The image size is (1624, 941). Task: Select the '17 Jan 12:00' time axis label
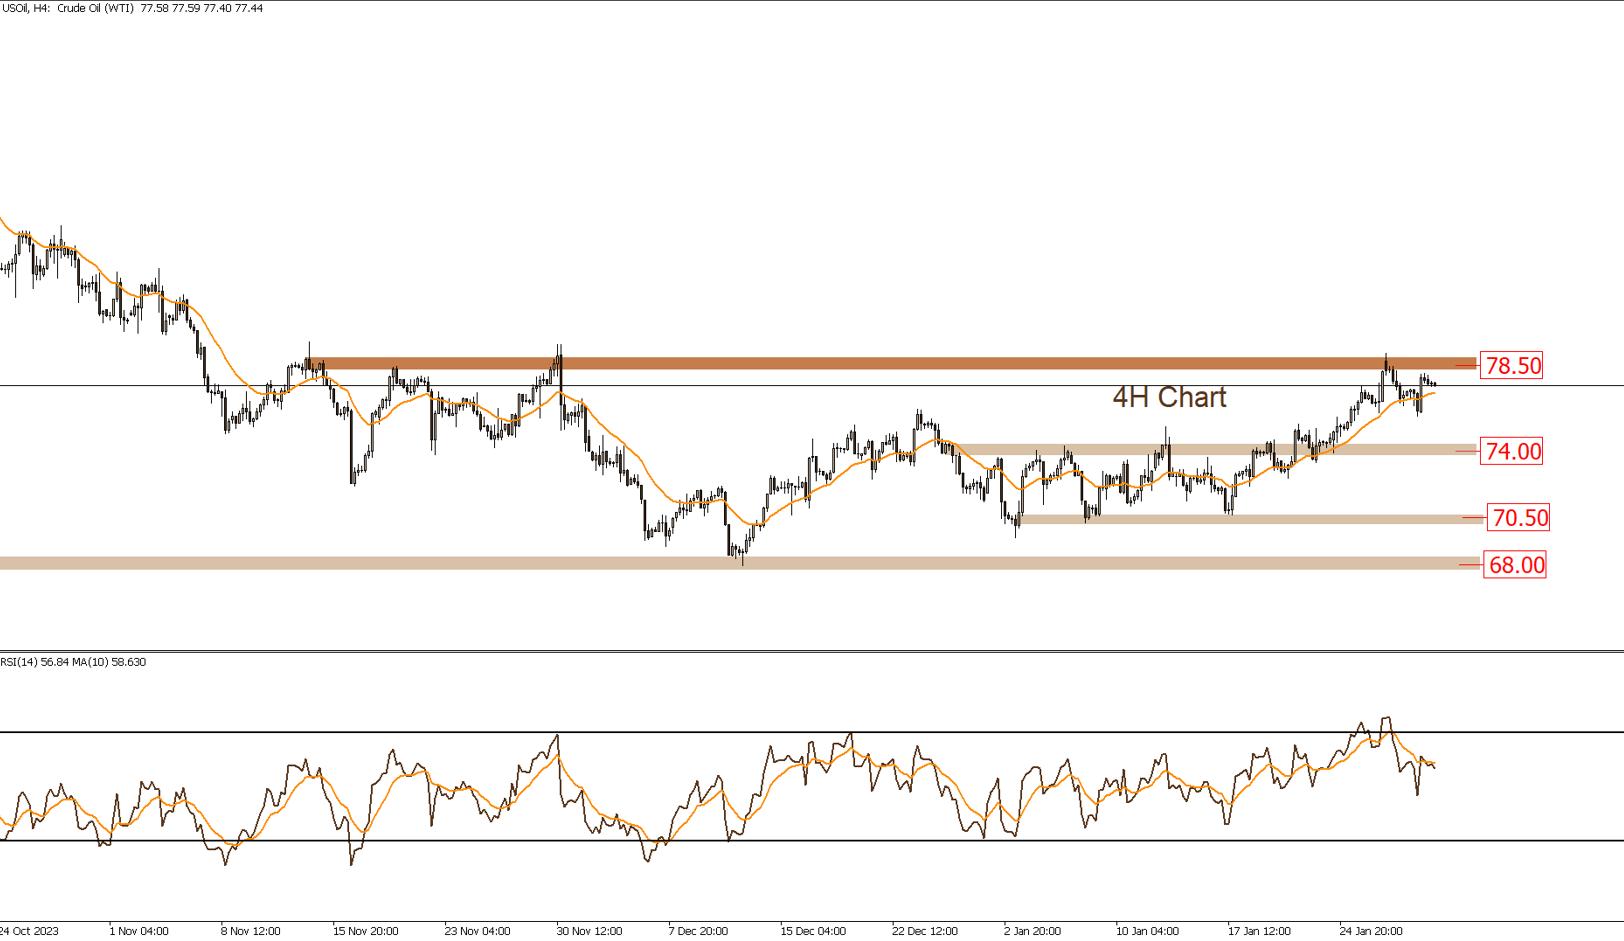tap(1259, 931)
